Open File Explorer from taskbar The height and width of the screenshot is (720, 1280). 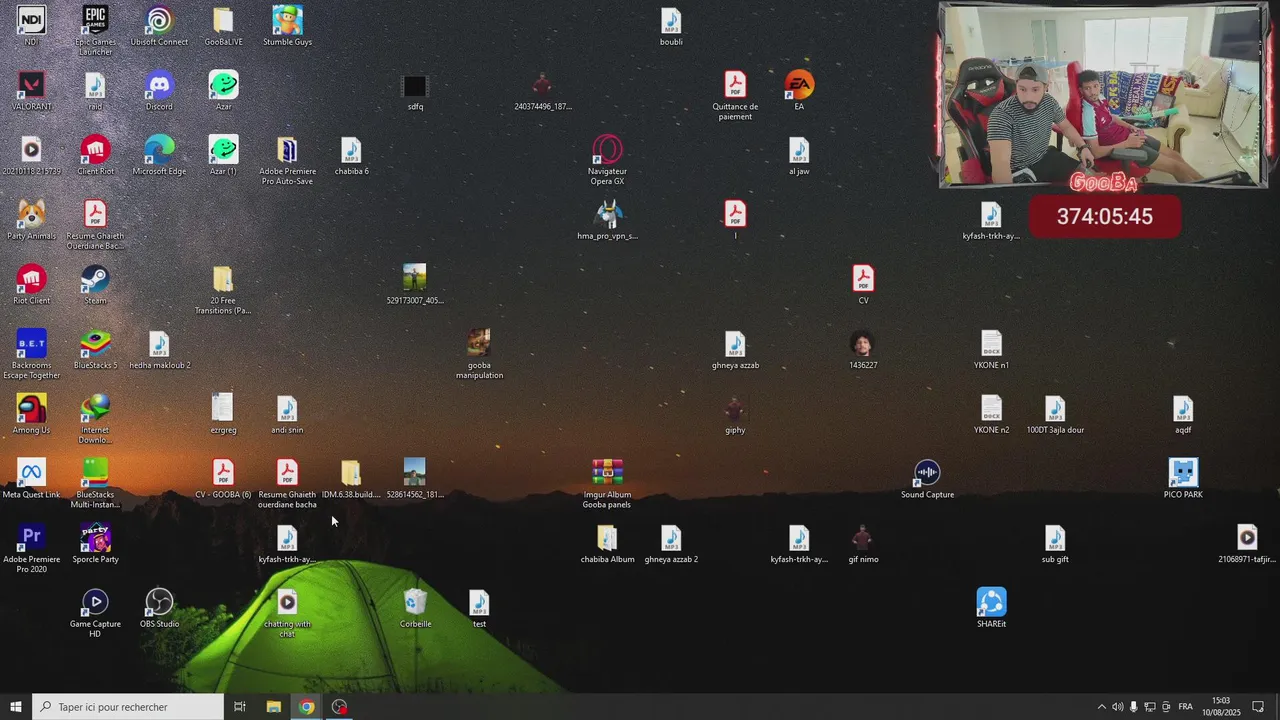tap(273, 707)
